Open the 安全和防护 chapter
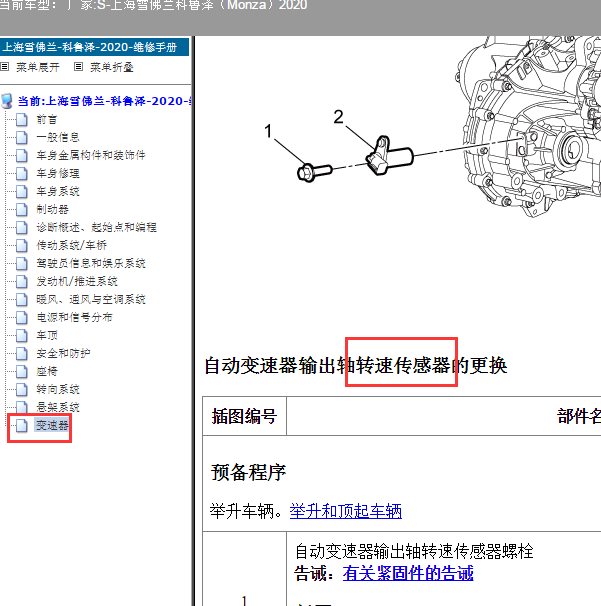 pos(63,353)
